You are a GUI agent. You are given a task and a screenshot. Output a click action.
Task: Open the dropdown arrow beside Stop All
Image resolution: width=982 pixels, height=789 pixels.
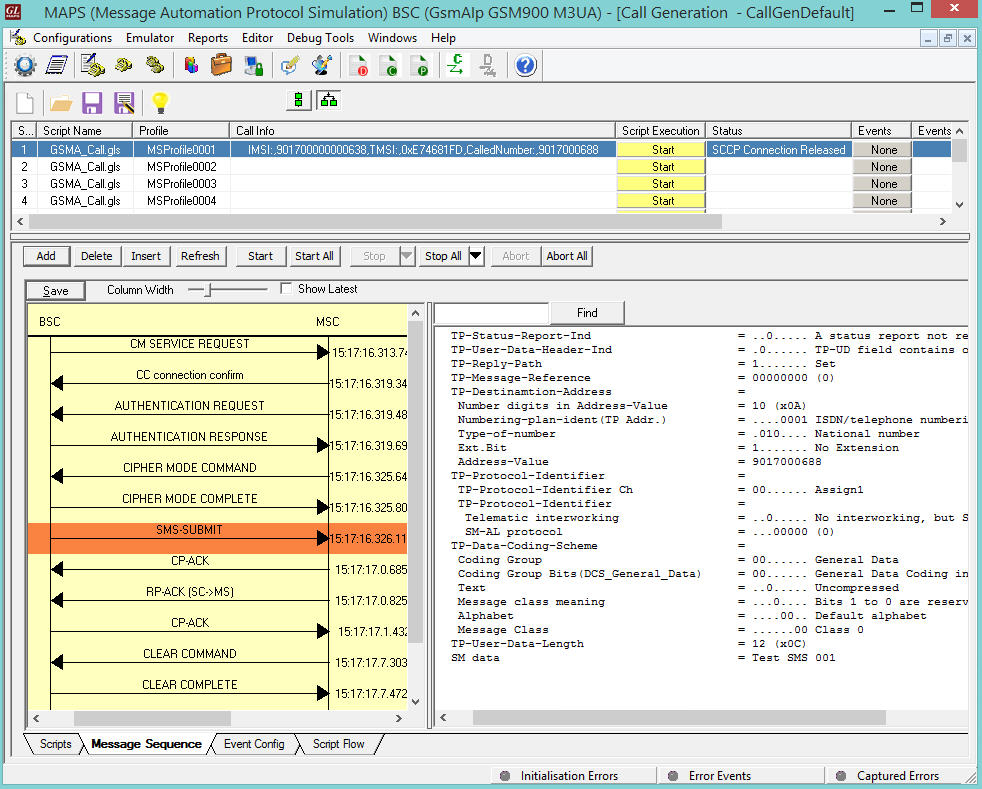point(476,256)
